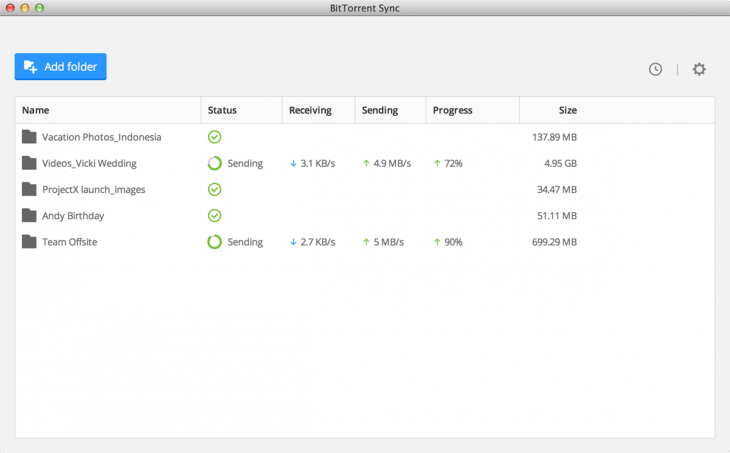
Task: Open settings via the gear icon
Action: [x=699, y=69]
